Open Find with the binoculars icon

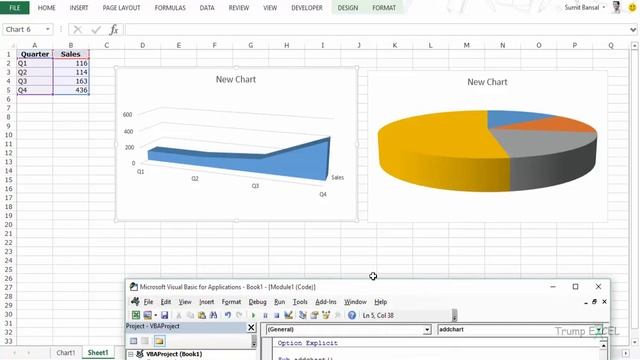click(213, 315)
